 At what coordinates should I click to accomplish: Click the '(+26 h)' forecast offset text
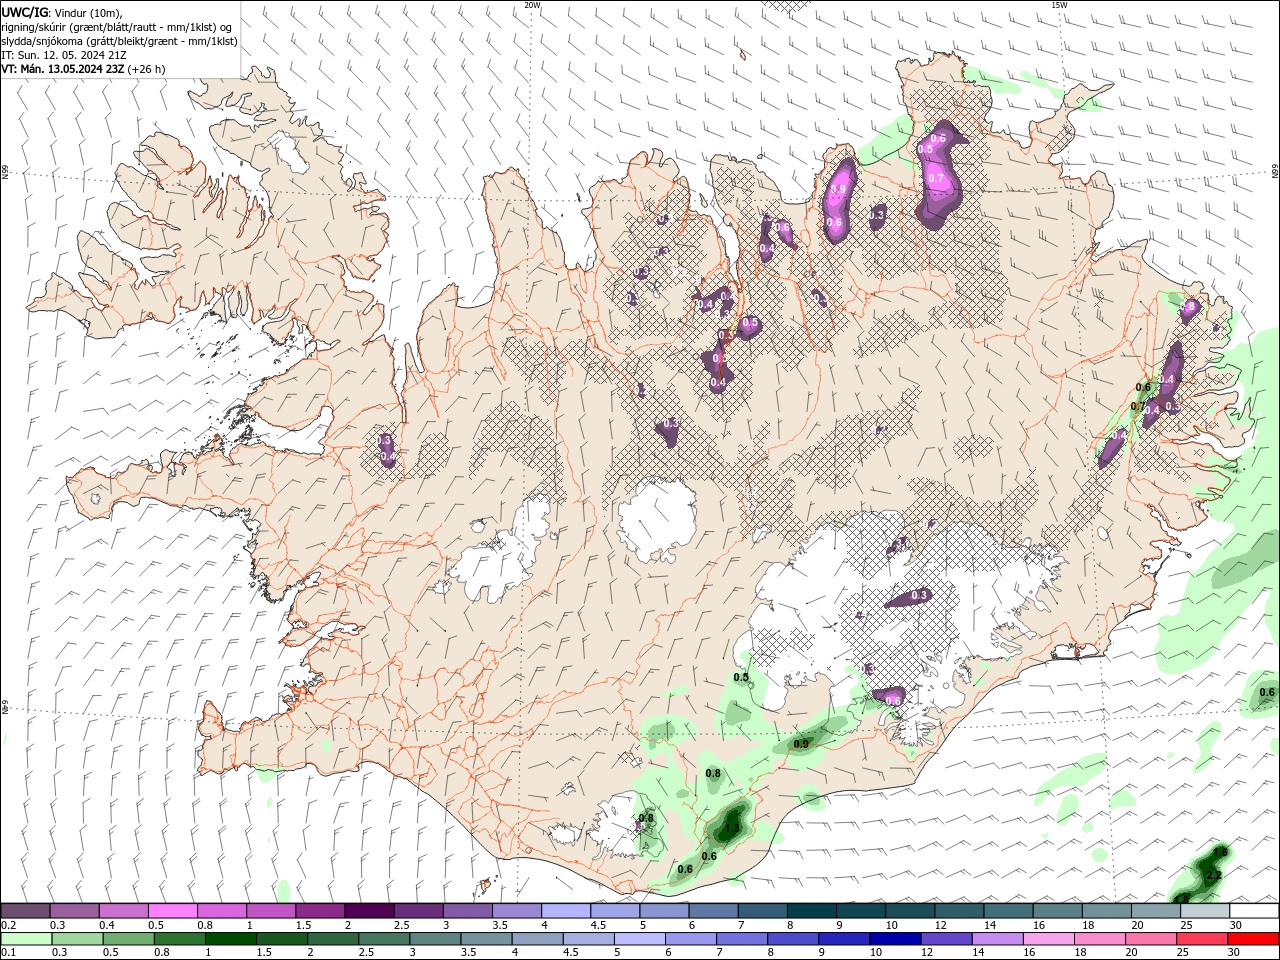(147, 69)
